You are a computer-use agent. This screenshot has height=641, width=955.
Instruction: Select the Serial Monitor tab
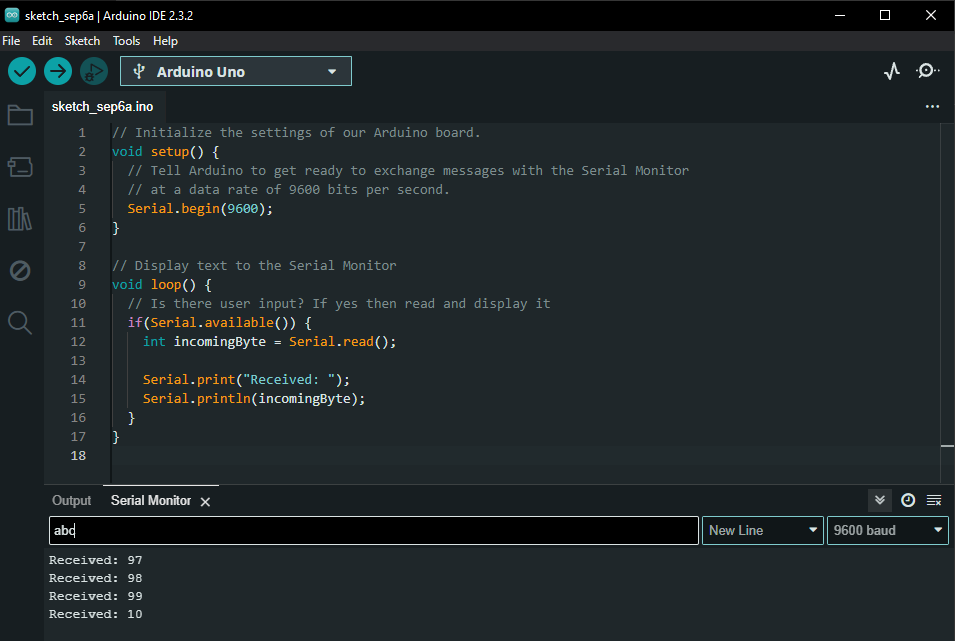[x=151, y=500]
